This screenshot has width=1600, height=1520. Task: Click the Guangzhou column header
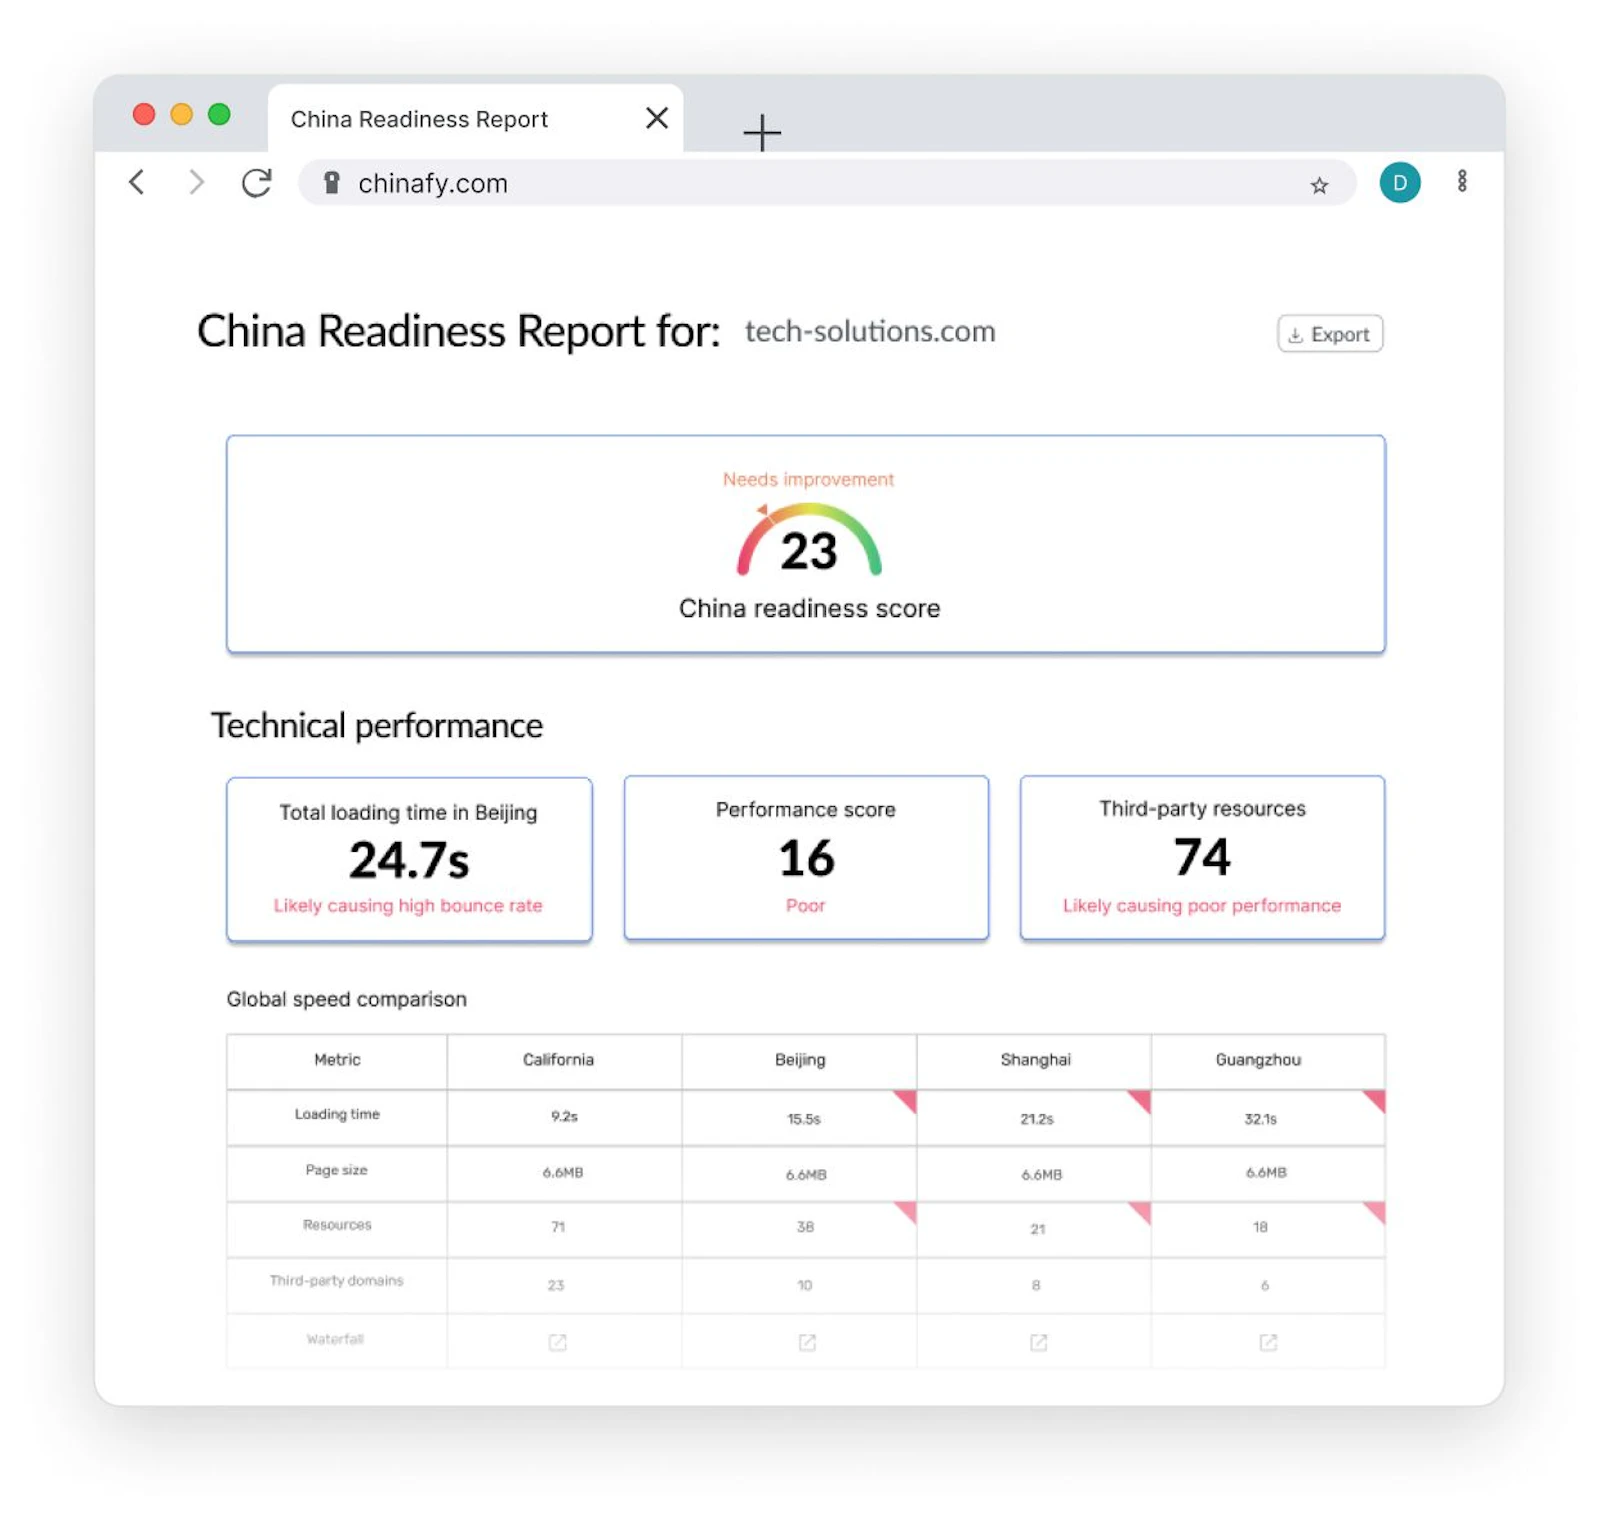tap(1258, 1059)
